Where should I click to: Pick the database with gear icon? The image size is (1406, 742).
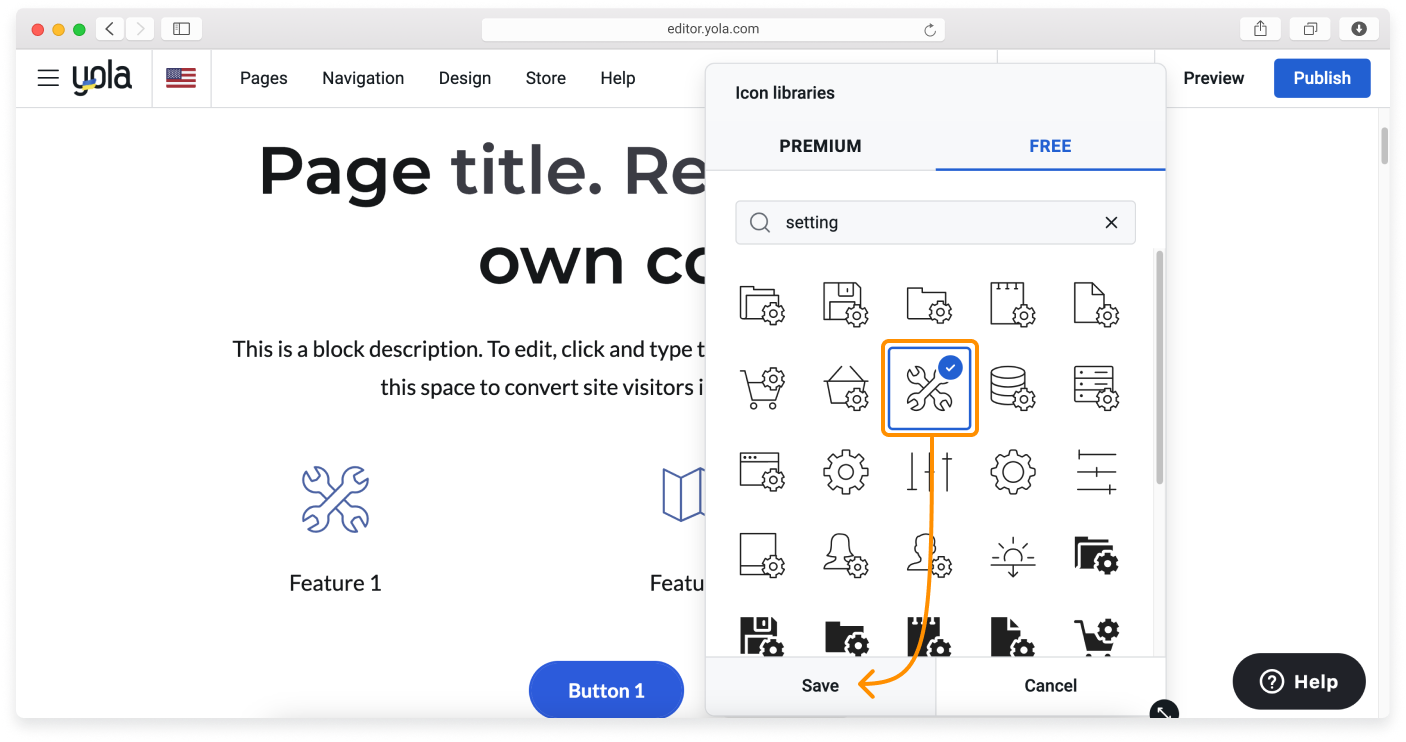1012,387
